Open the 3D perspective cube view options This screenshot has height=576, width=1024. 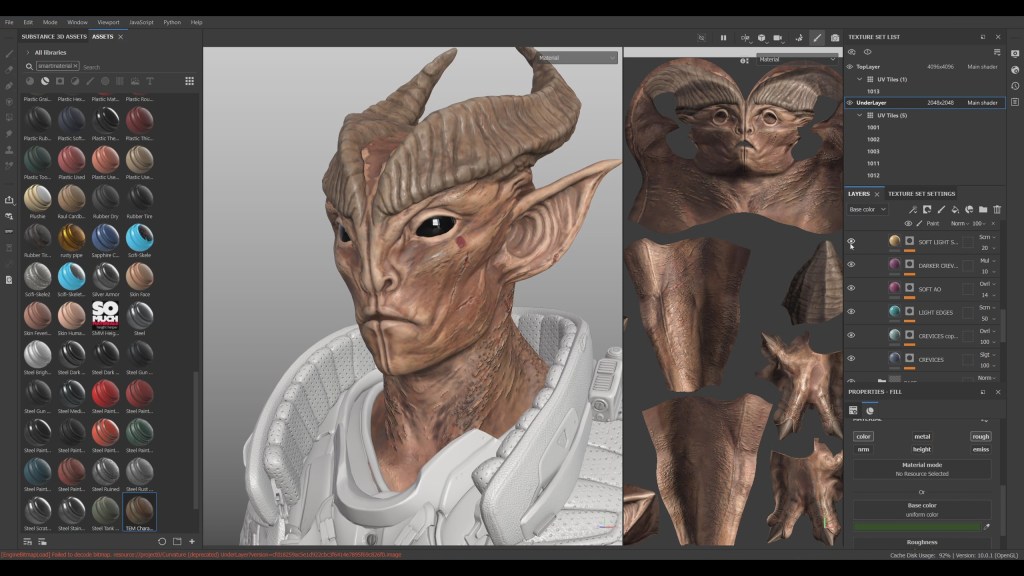point(761,38)
